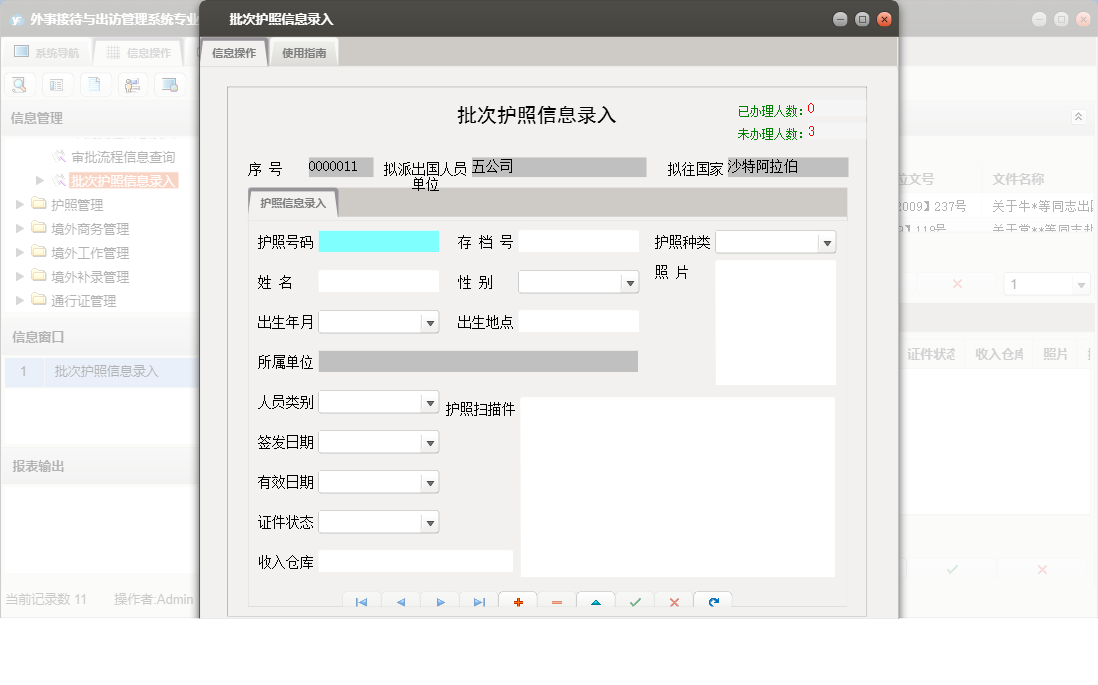Click the previous record arrow icon
Viewport: 1098px width, 685px height.
coord(401,602)
